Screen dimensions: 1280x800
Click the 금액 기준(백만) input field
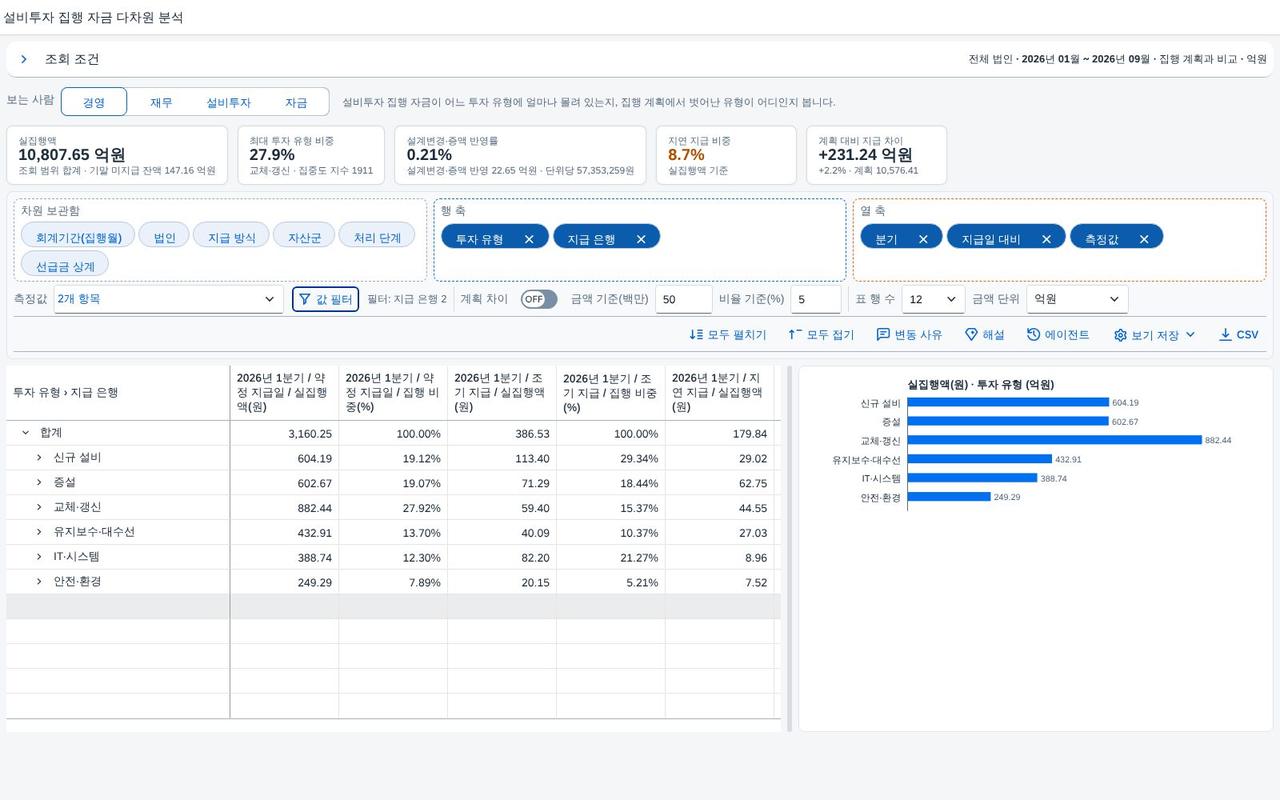tap(684, 299)
